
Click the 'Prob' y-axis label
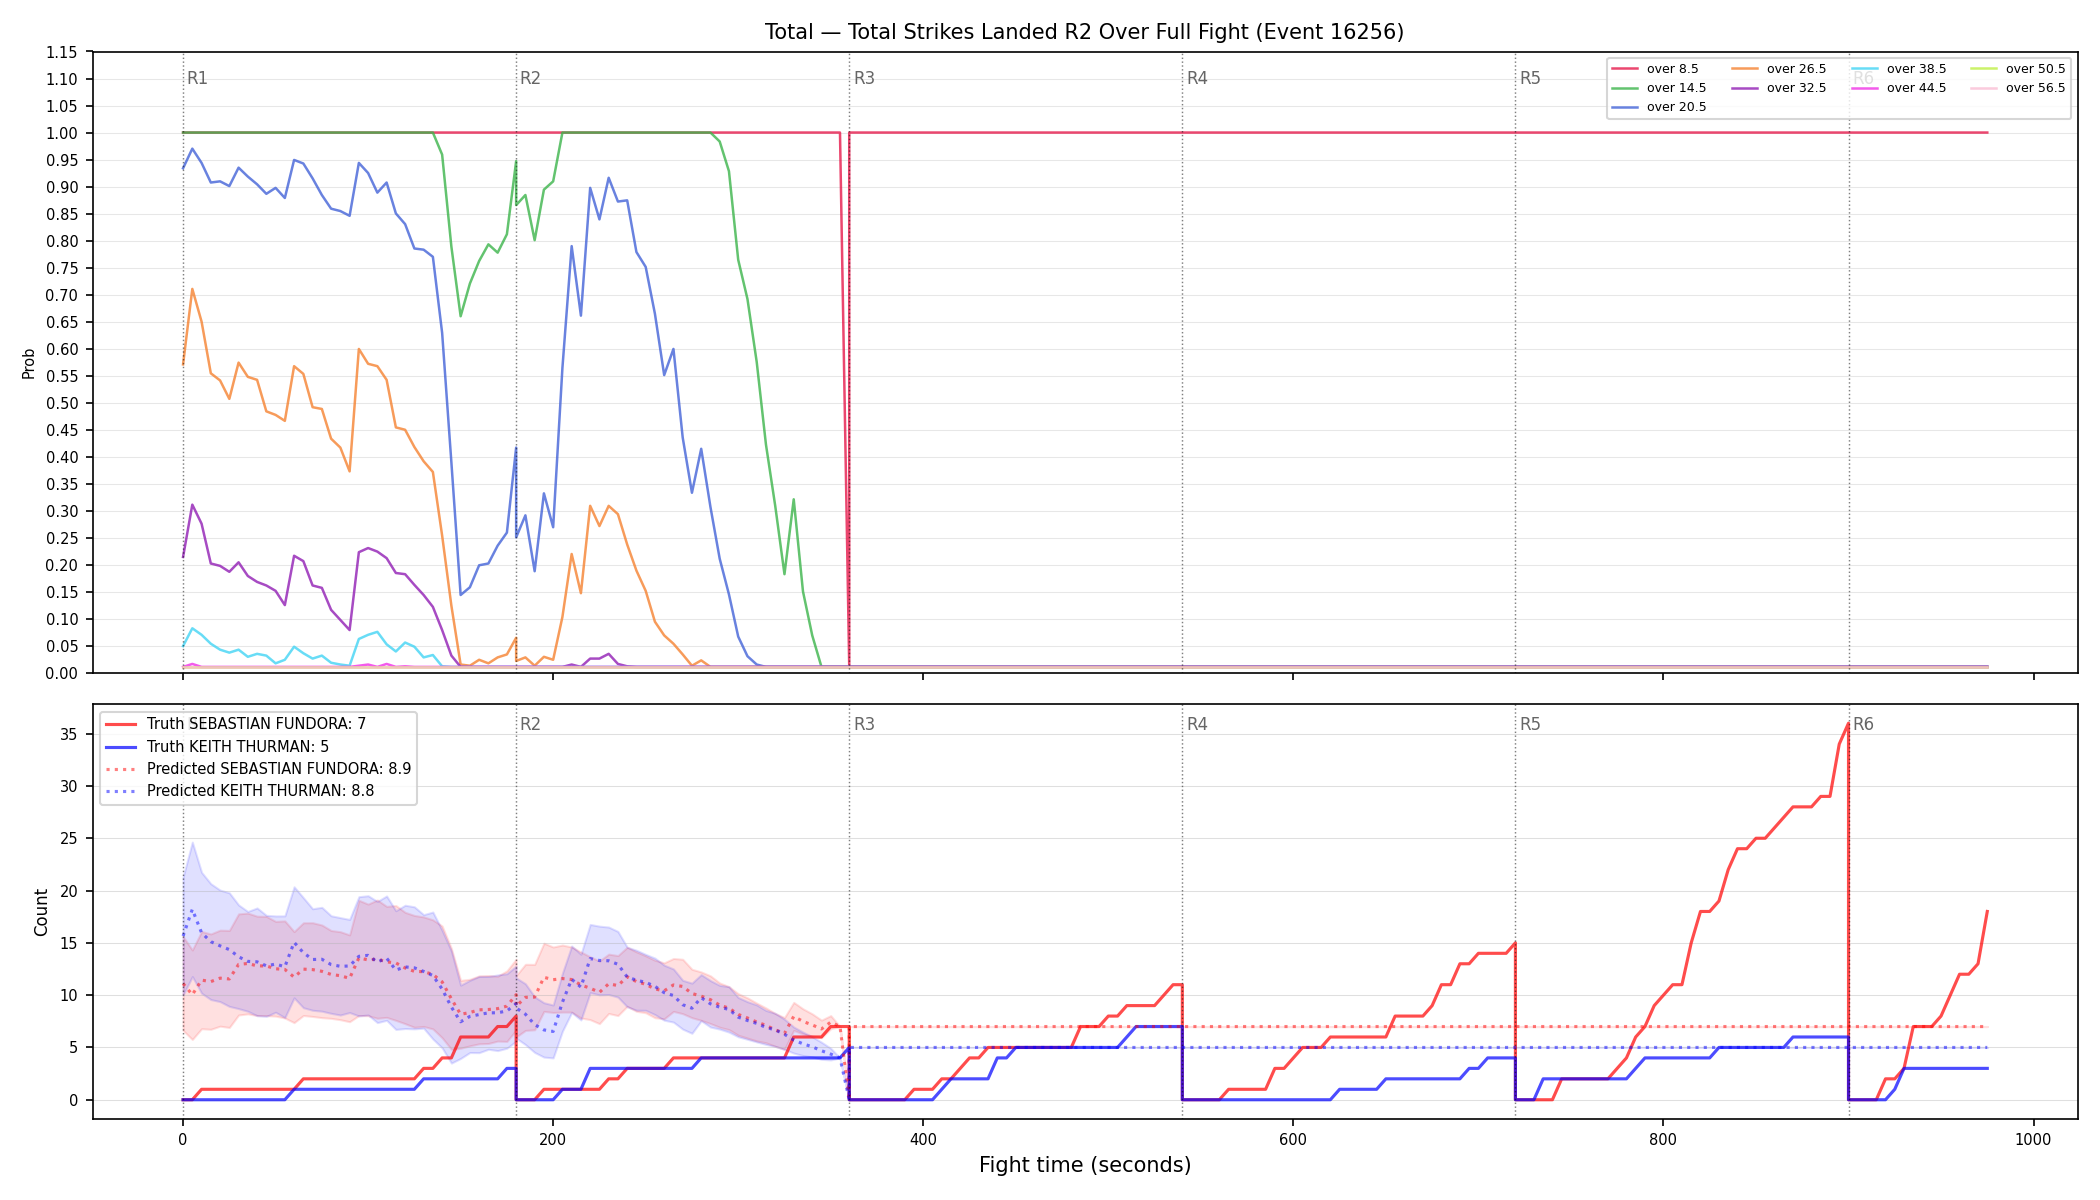click(29, 363)
